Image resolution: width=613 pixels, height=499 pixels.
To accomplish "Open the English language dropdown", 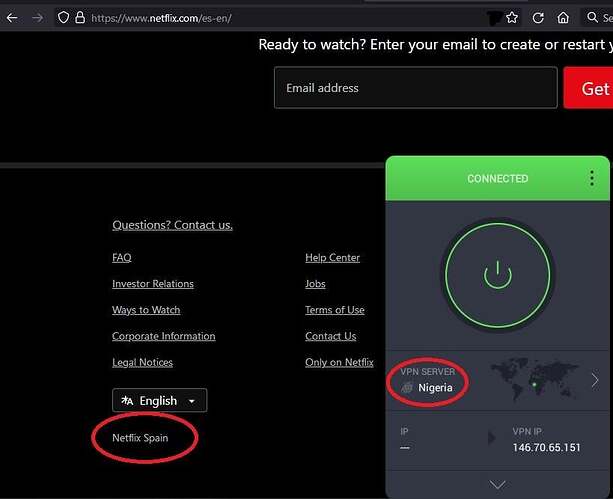I will 159,401.
